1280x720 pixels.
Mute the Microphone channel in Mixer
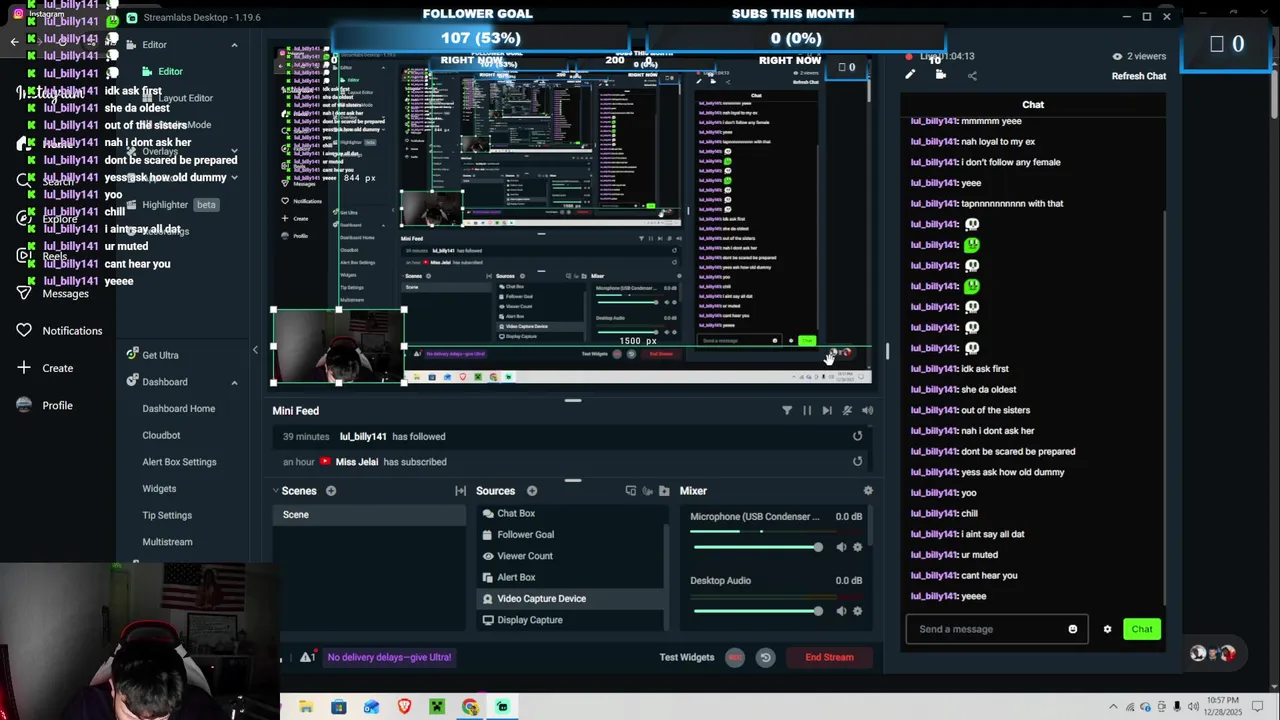[x=841, y=547]
